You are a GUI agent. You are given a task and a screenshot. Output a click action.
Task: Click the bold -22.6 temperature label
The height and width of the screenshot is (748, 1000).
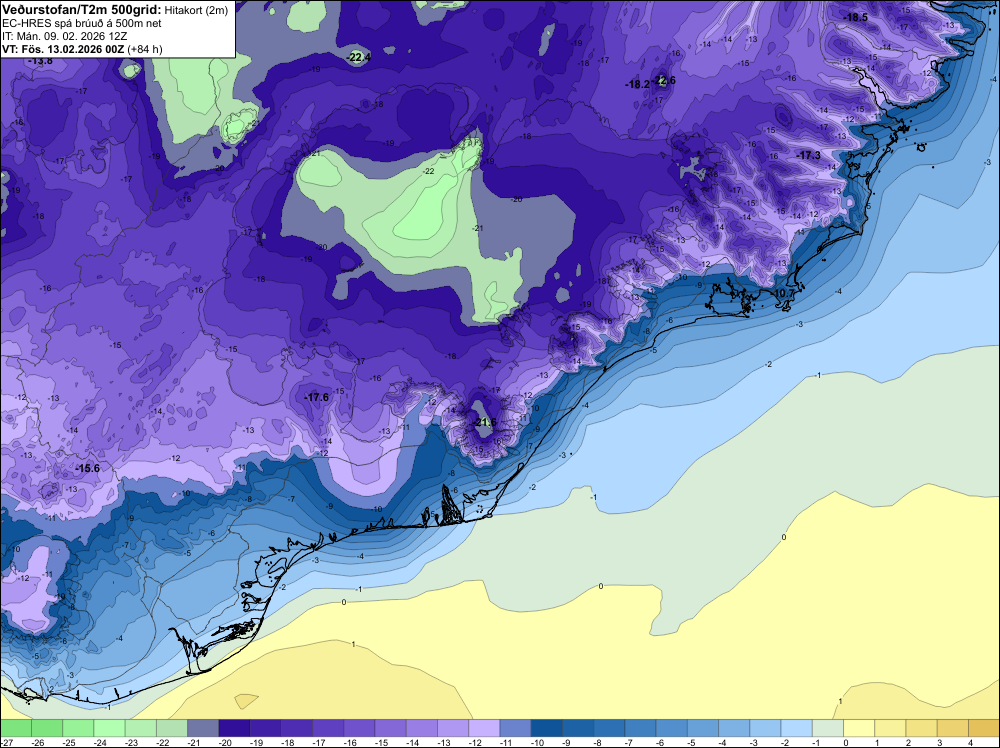point(664,80)
